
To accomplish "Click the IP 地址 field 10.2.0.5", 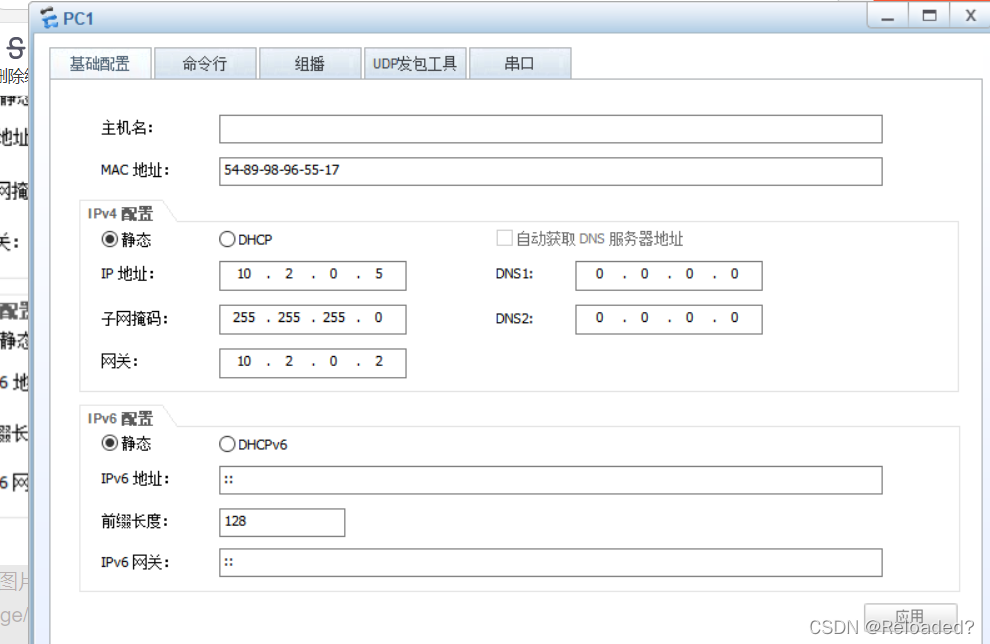I will click(x=313, y=275).
